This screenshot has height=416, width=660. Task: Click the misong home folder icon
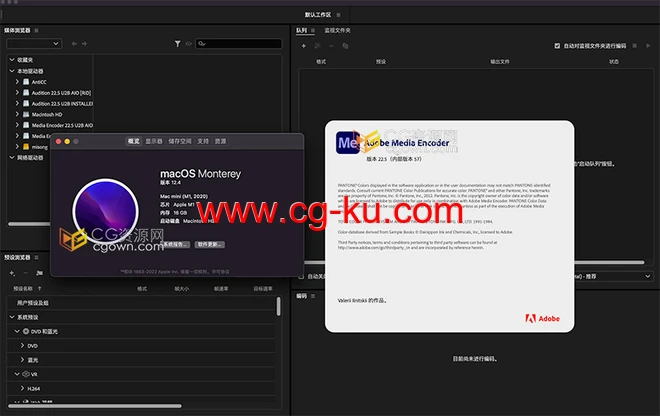(26, 147)
